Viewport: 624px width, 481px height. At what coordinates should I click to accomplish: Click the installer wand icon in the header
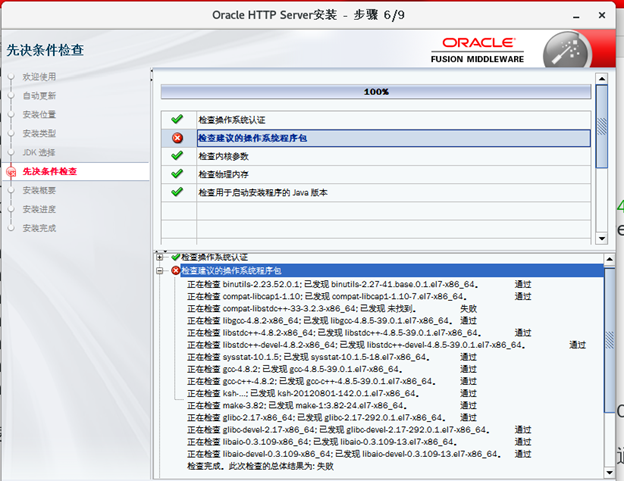pyautogui.click(x=566, y=52)
